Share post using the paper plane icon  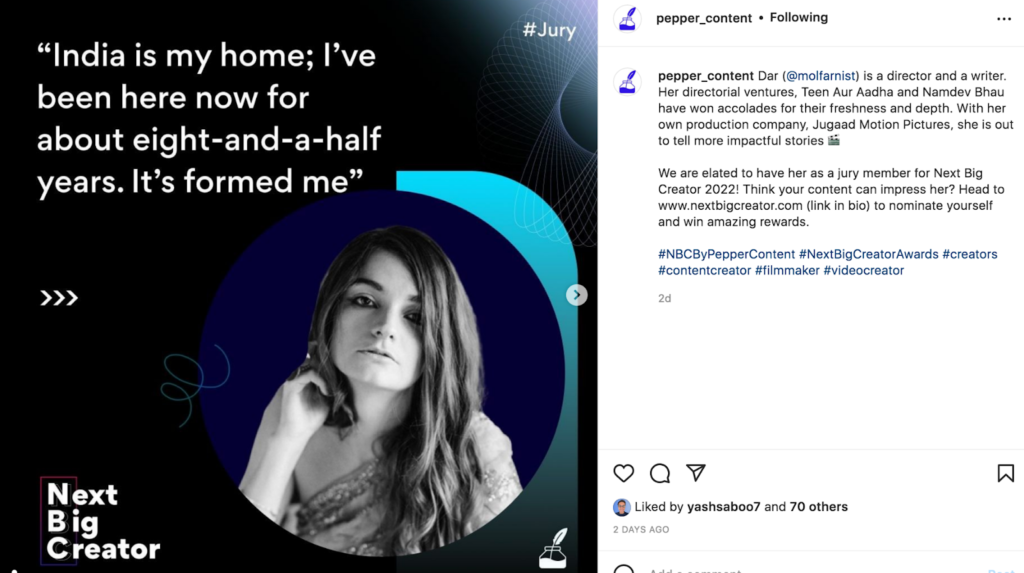696,473
